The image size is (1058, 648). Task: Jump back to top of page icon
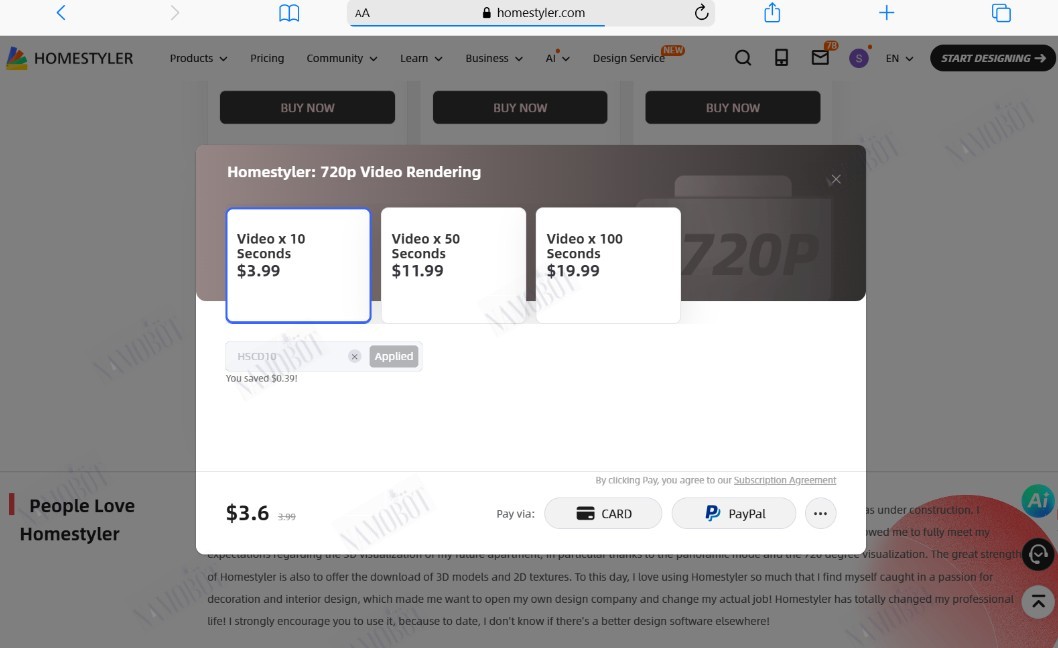(1038, 601)
